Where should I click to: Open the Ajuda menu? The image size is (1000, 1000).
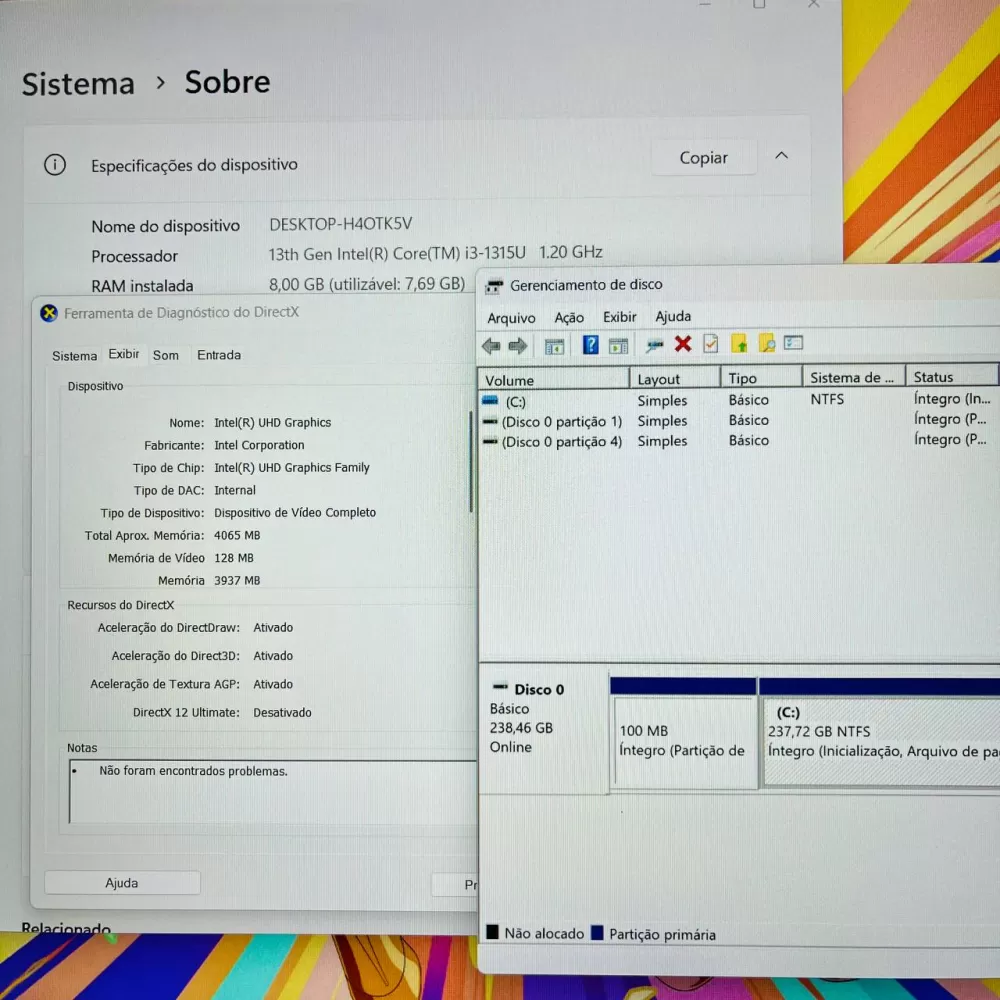click(673, 316)
